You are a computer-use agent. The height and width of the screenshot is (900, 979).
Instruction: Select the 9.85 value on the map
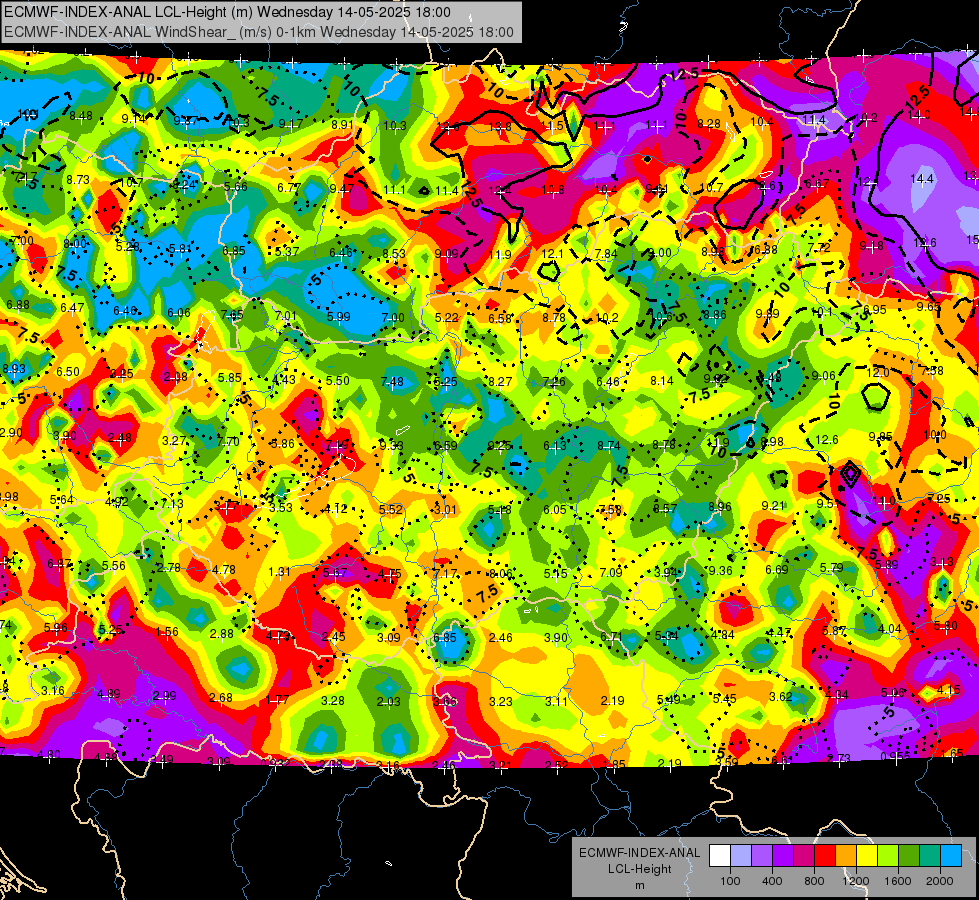pyautogui.click(x=880, y=437)
